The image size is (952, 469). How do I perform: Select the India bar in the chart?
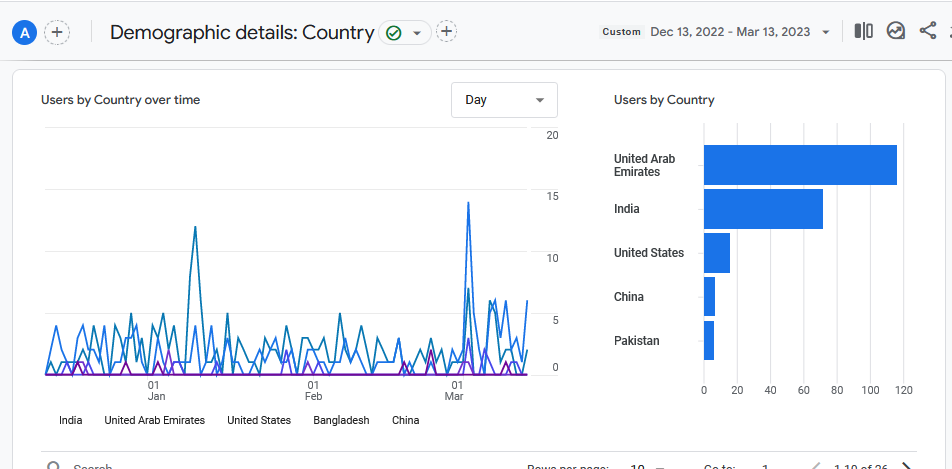763,209
